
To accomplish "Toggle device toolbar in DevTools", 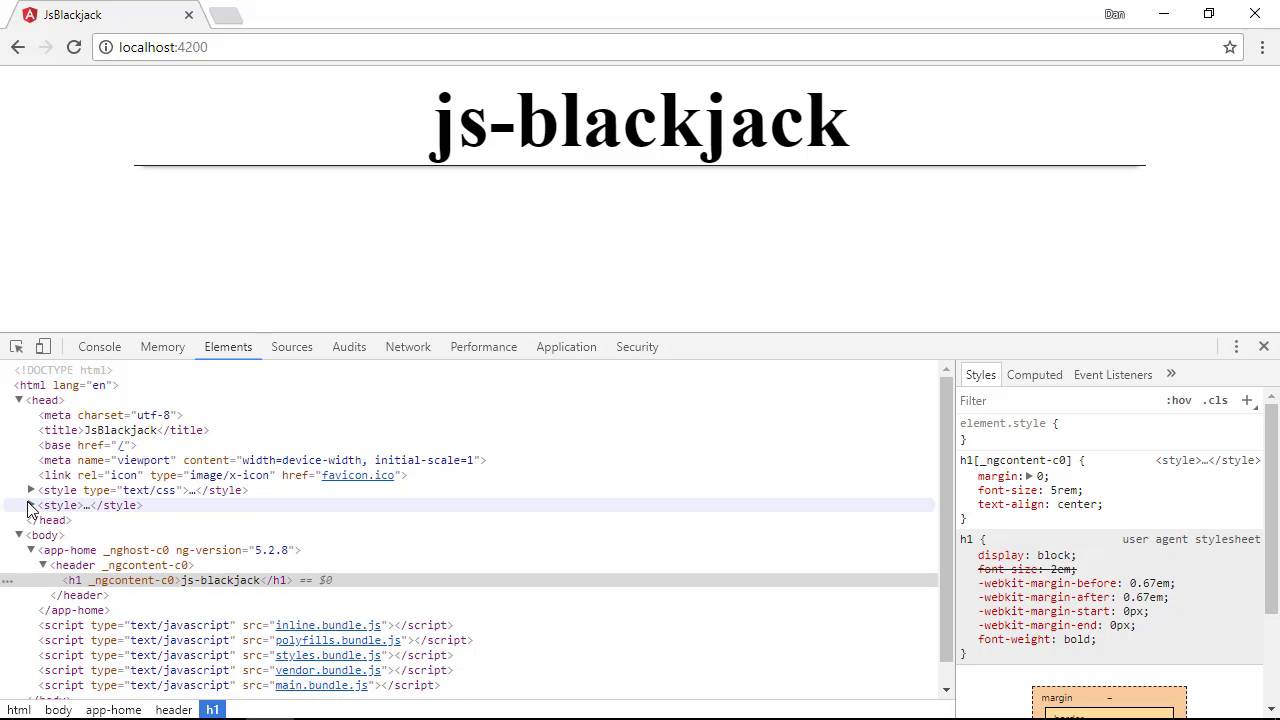I will coord(43,346).
